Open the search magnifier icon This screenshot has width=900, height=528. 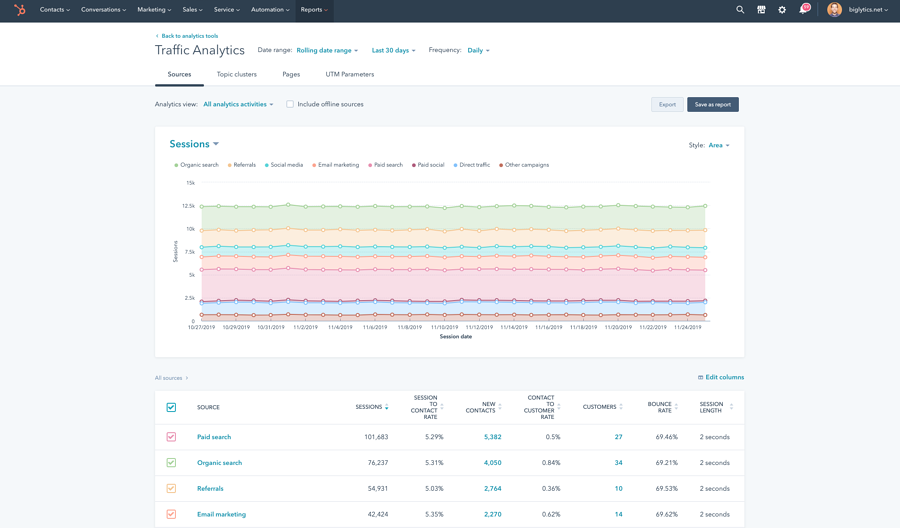tap(740, 10)
